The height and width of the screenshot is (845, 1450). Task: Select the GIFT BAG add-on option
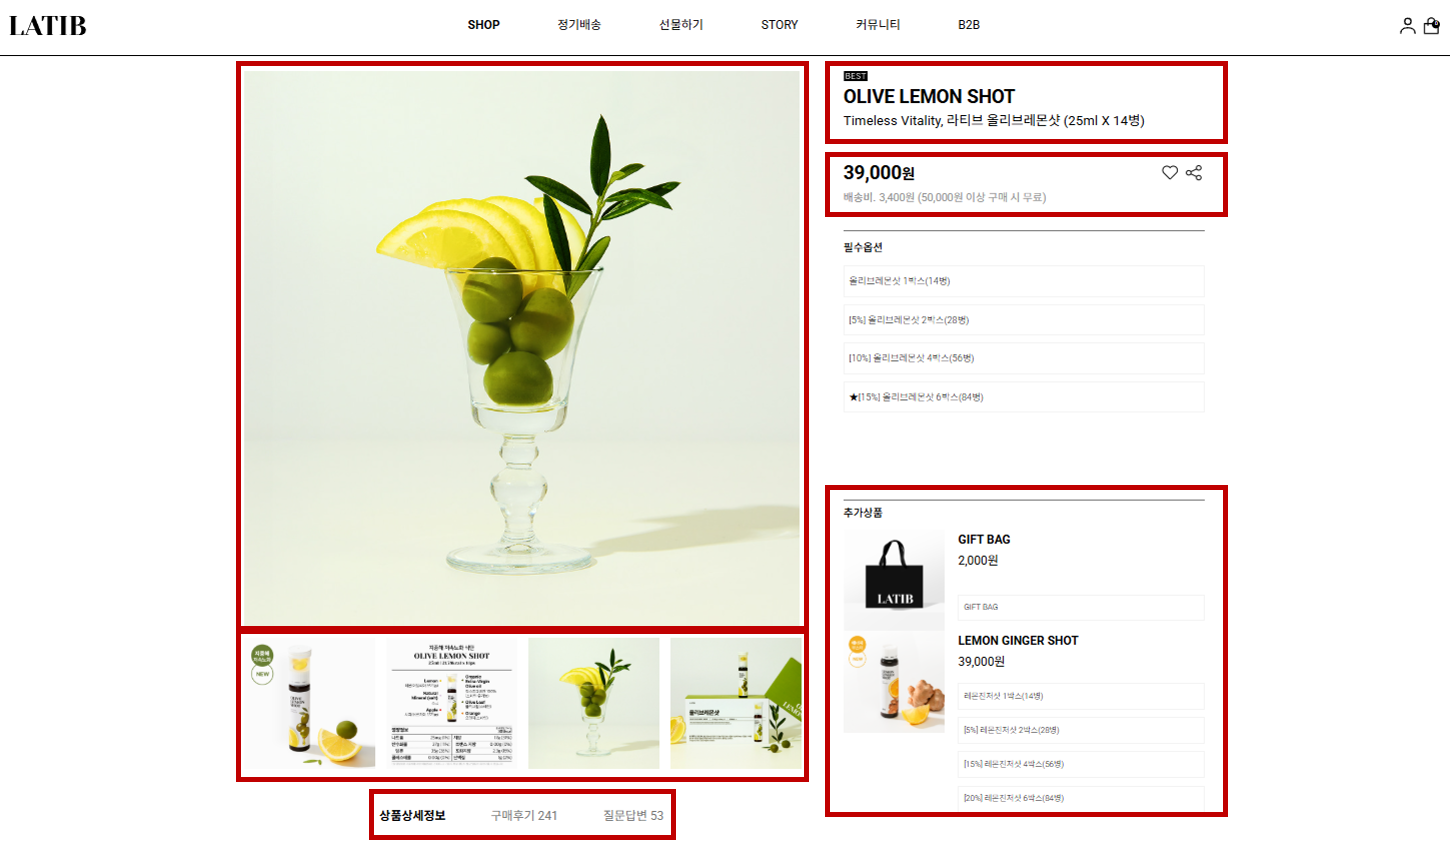pyautogui.click(x=1081, y=607)
